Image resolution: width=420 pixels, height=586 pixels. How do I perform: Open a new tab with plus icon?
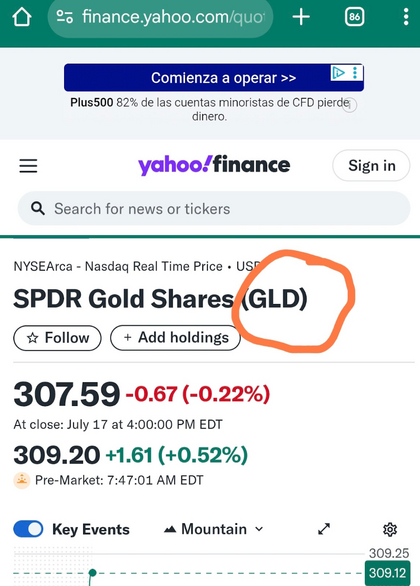(x=301, y=17)
